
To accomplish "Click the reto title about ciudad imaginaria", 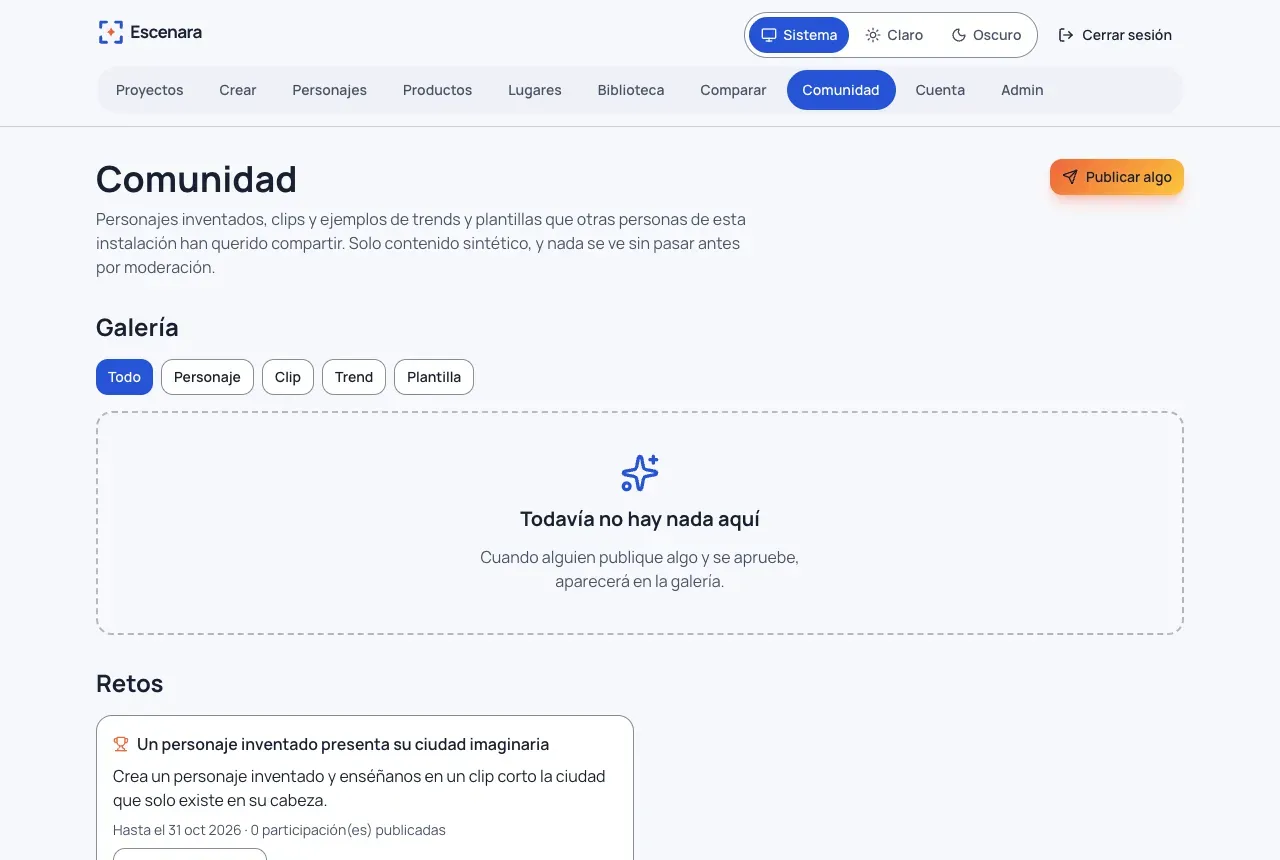I will [343, 744].
